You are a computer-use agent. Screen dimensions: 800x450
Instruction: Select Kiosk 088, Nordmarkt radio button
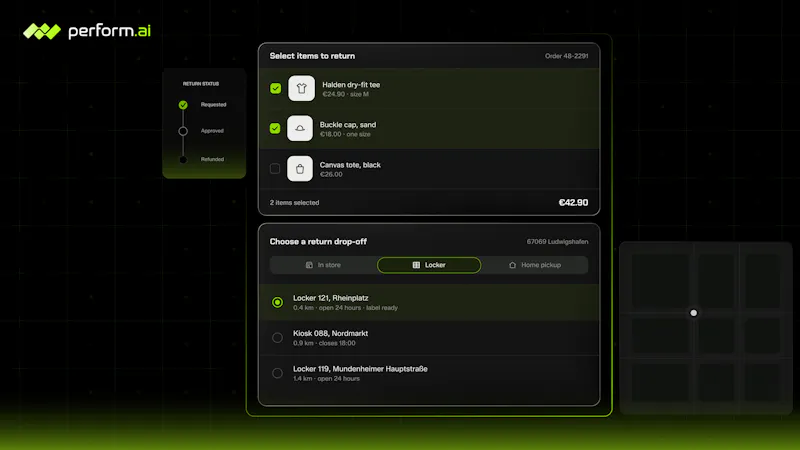[x=278, y=338]
